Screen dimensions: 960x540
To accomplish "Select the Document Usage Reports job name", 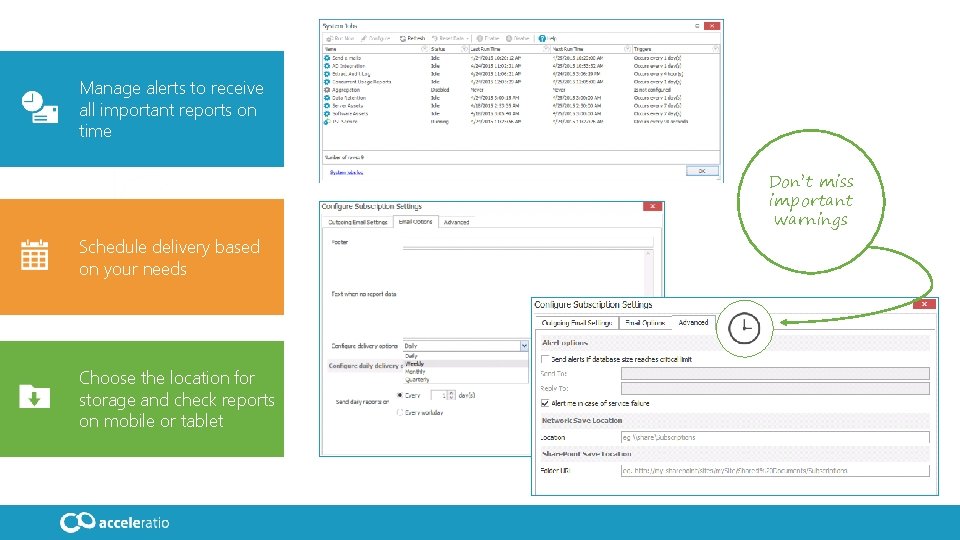I will [x=361, y=82].
